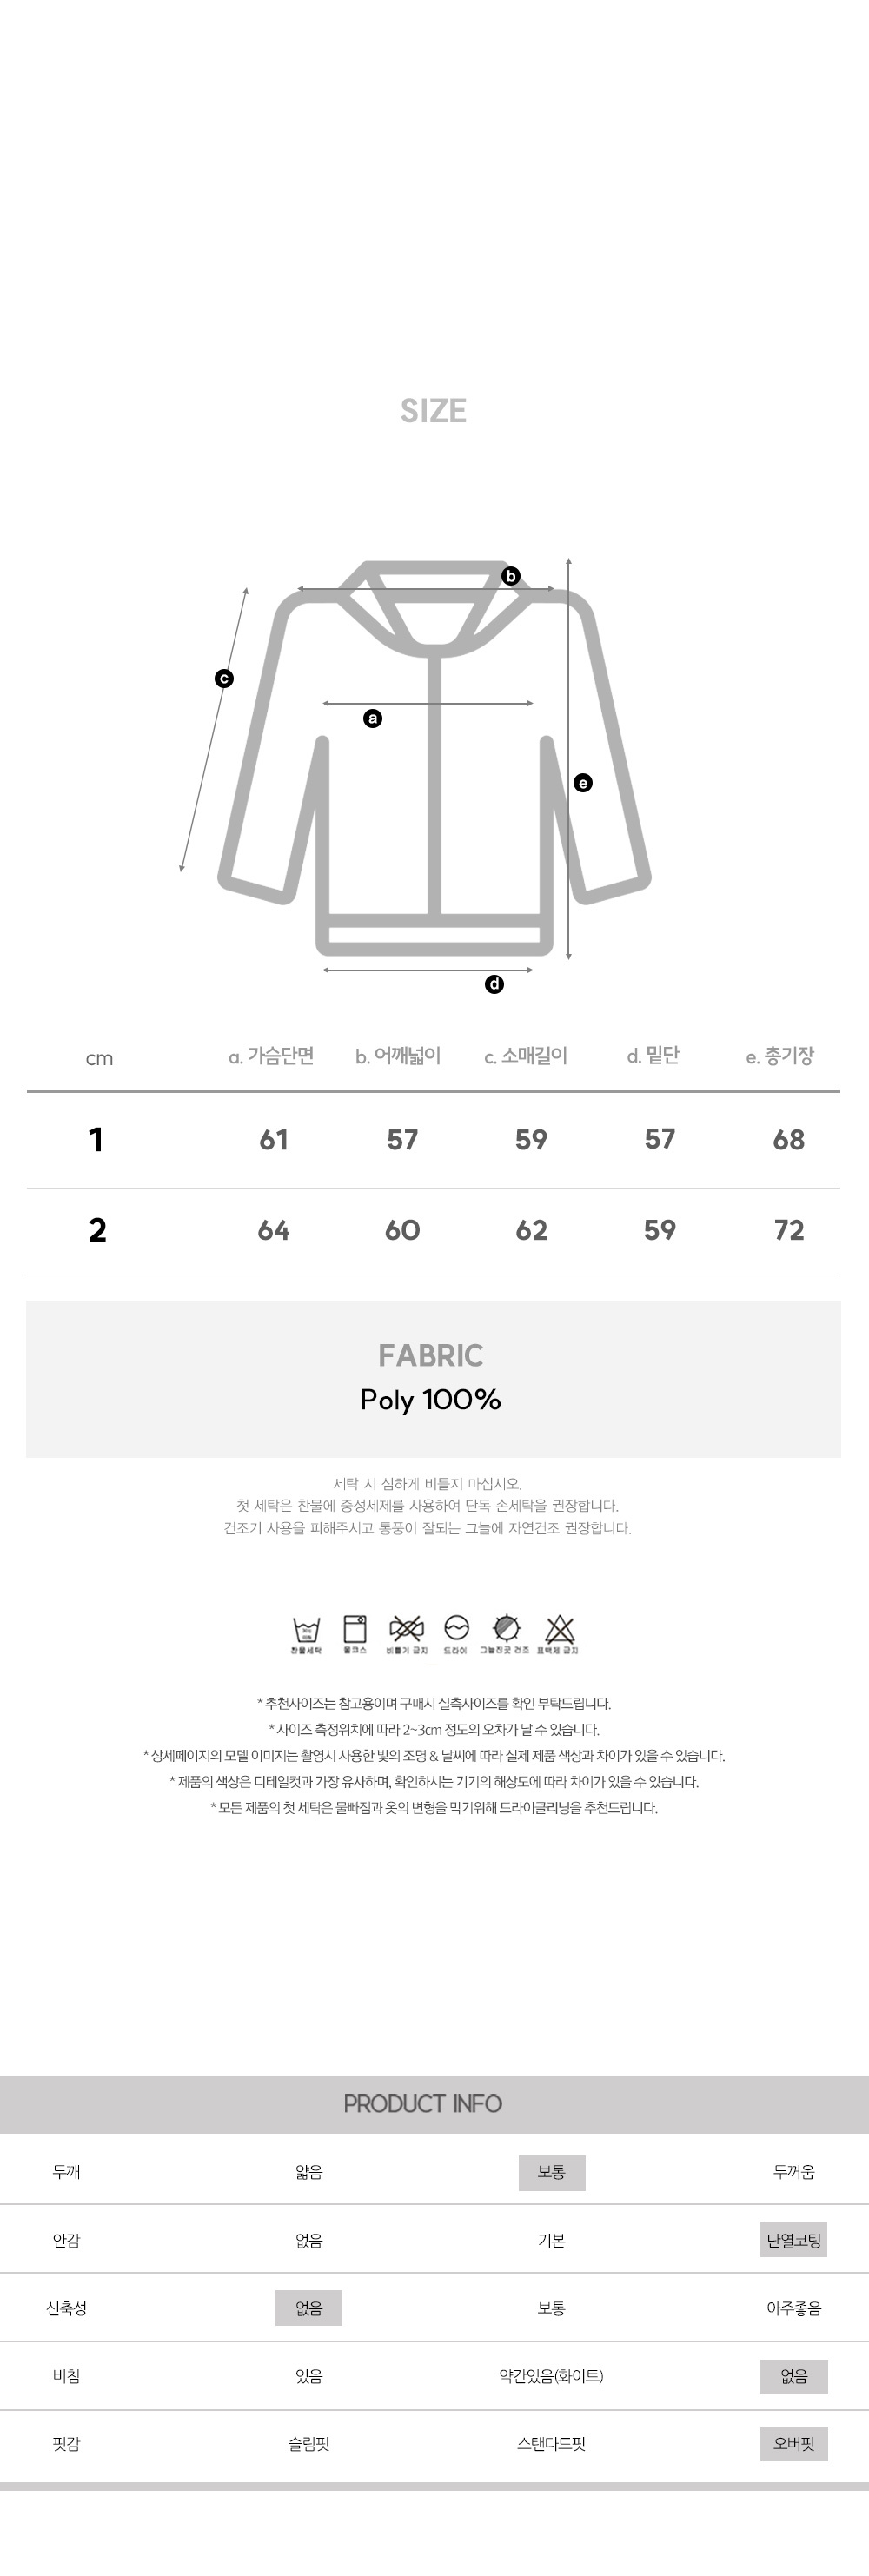Click the dry clean care icon
The image size is (869, 2576).
[x=456, y=1629]
